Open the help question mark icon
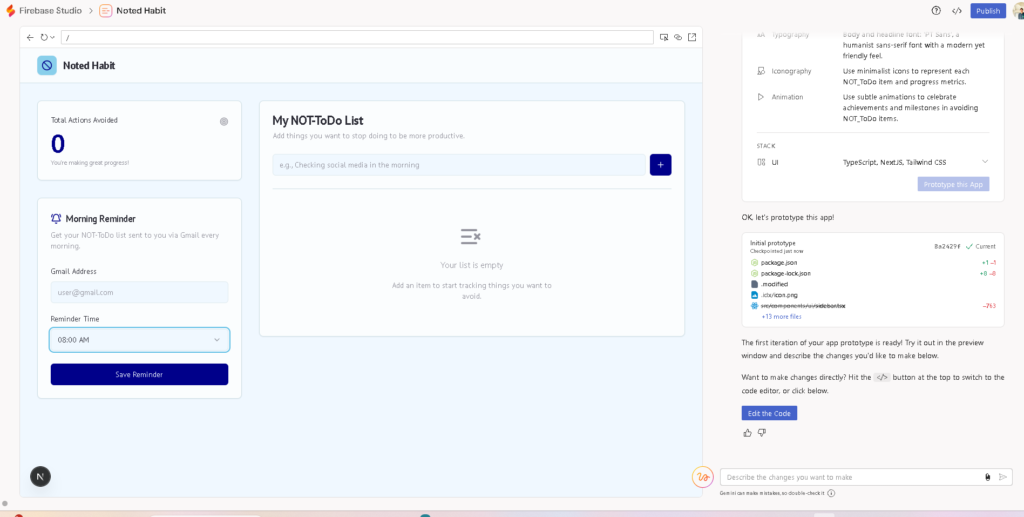The height and width of the screenshot is (517, 1024). coord(936,10)
